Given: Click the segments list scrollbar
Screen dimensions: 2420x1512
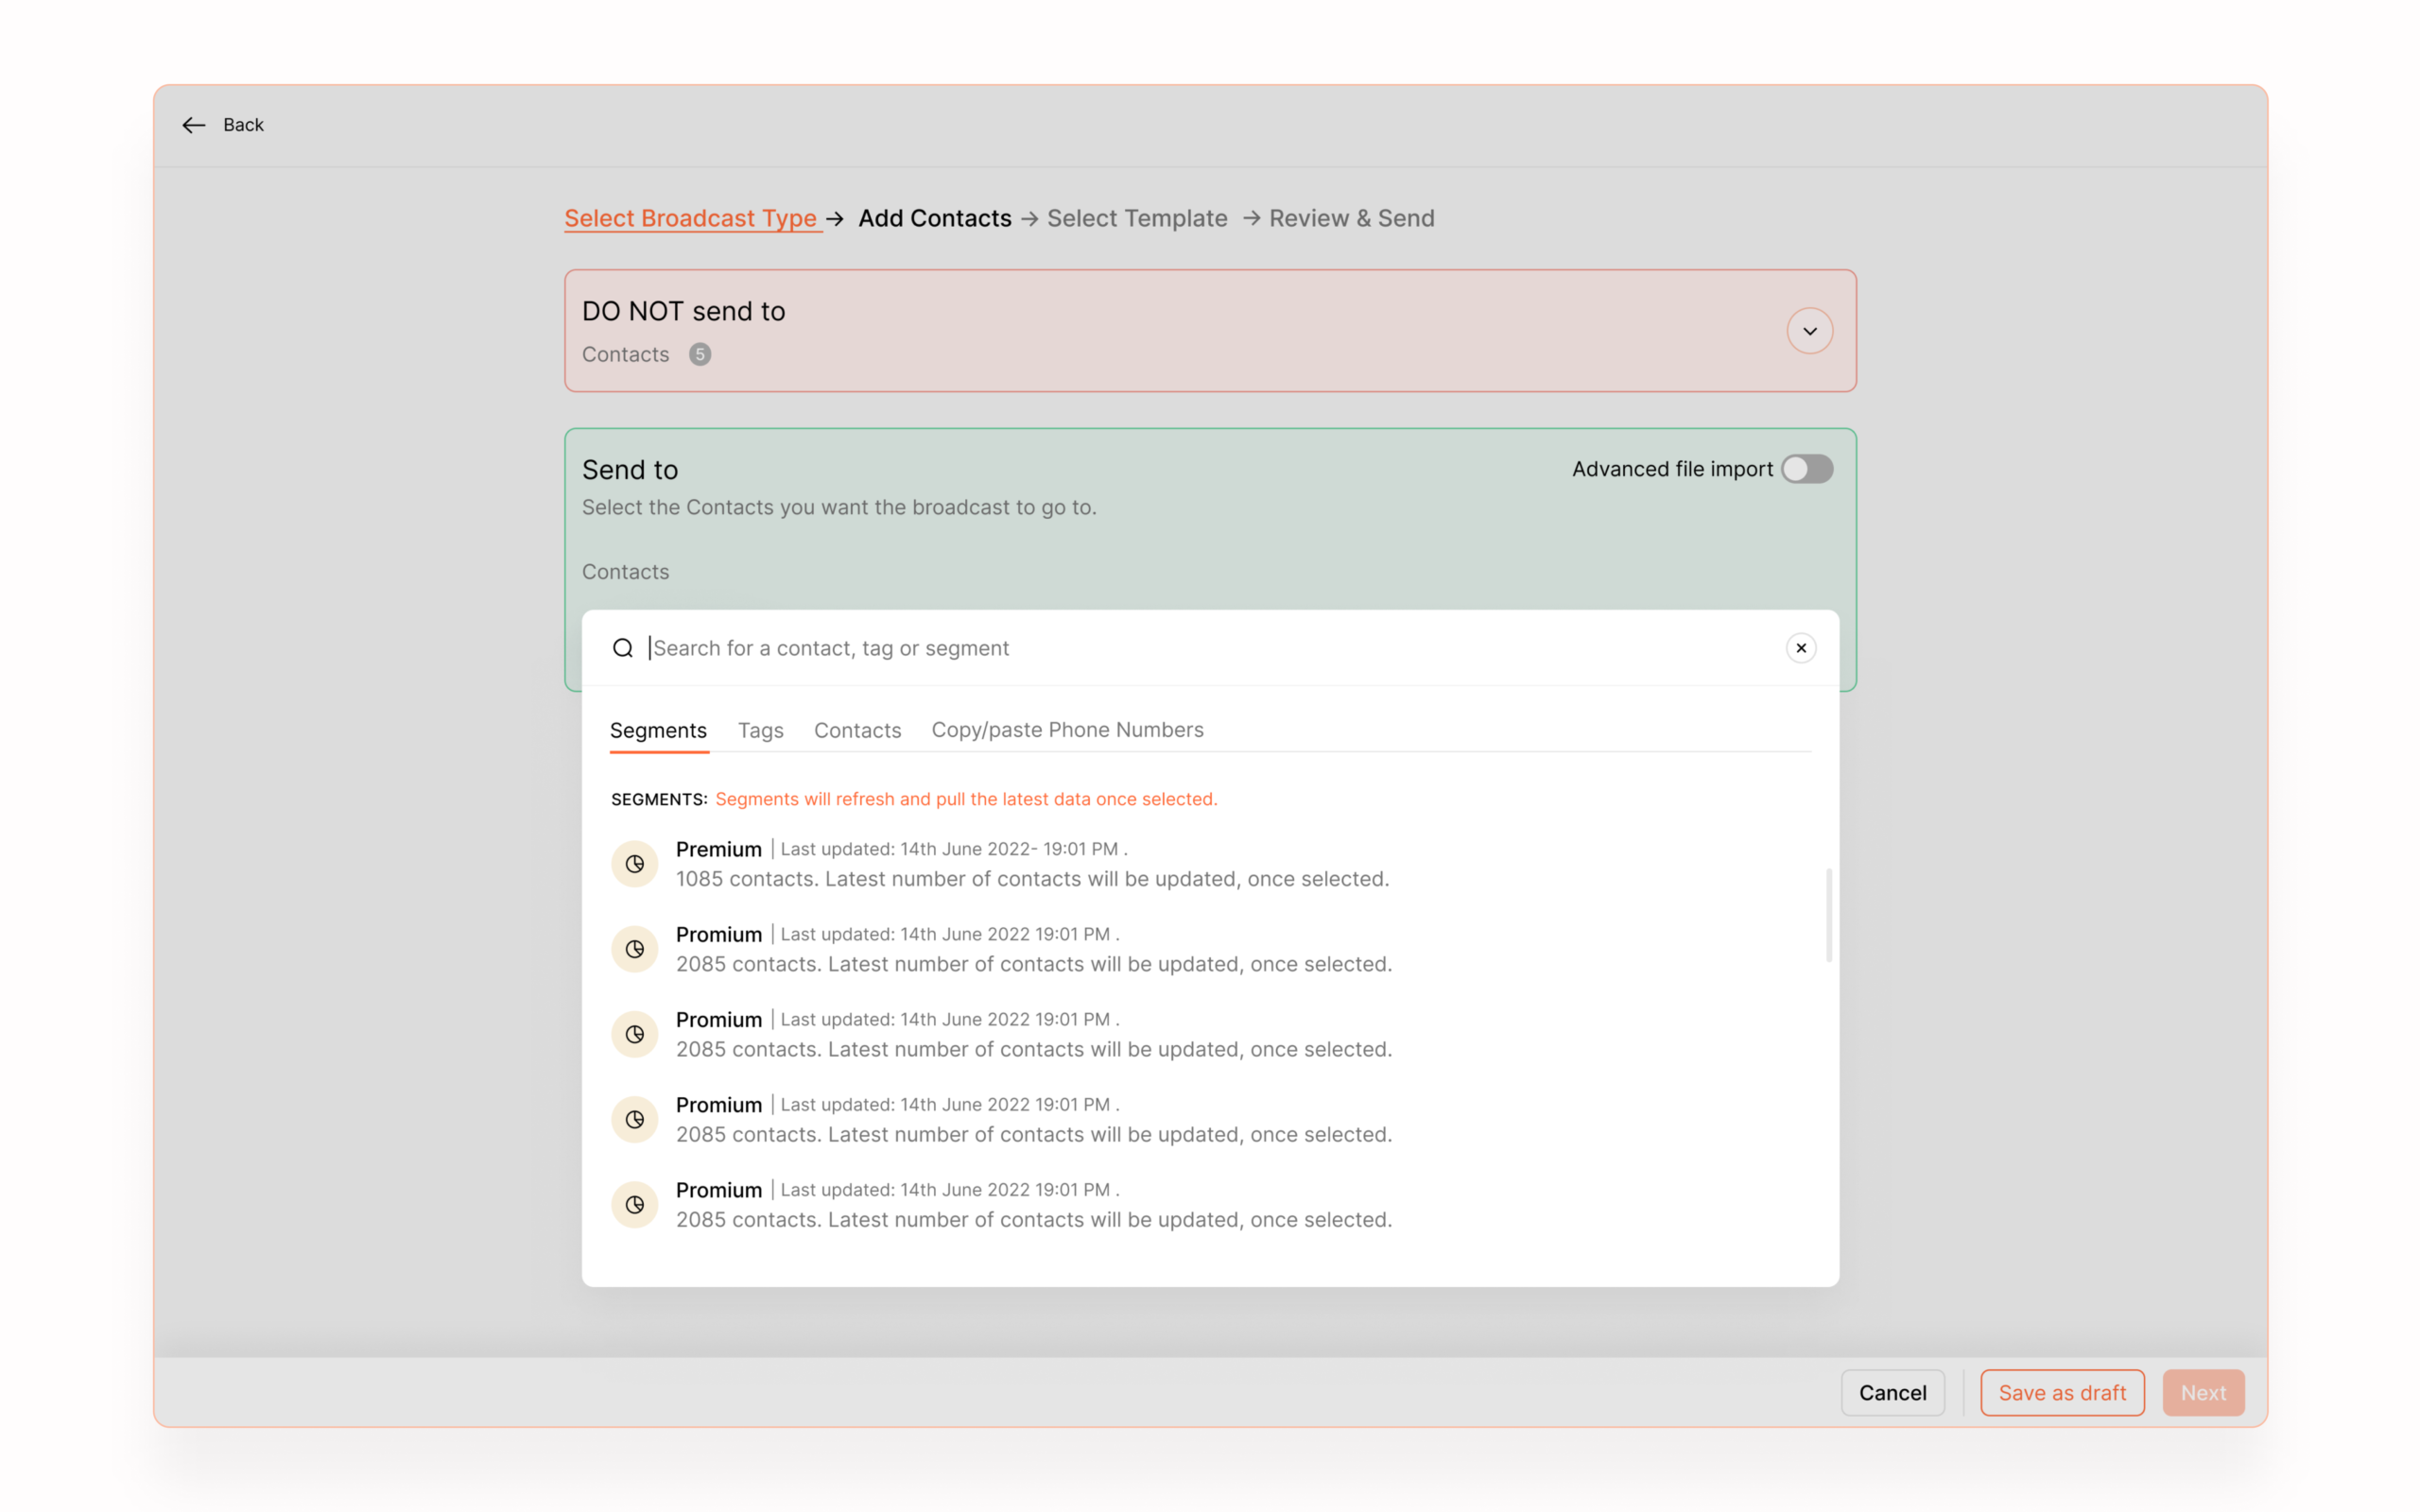Looking at the screenshot, I should (x=1828, y=915).
